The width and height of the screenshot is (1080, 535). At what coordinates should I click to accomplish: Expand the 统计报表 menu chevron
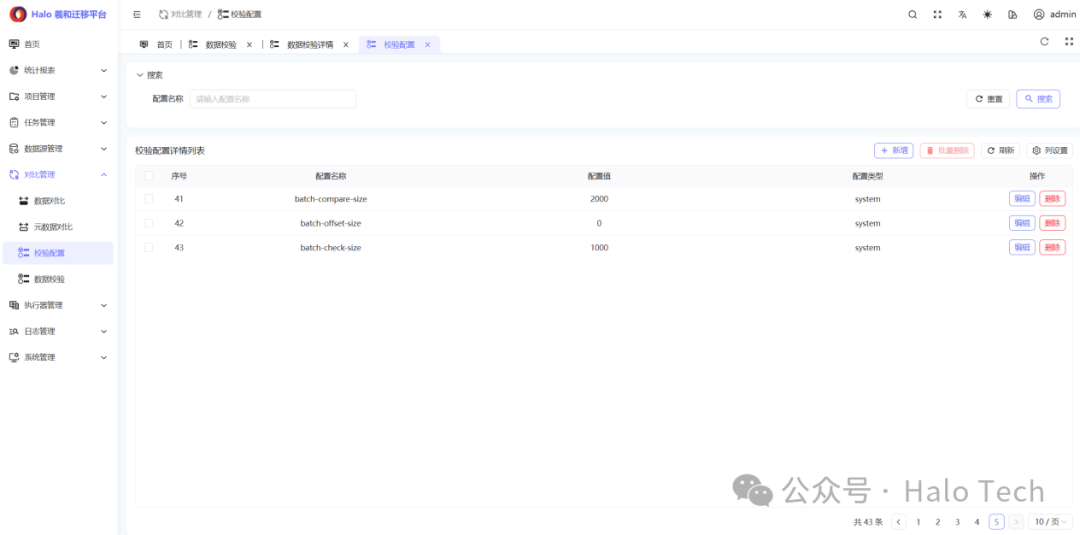click(x=104, y=70)
